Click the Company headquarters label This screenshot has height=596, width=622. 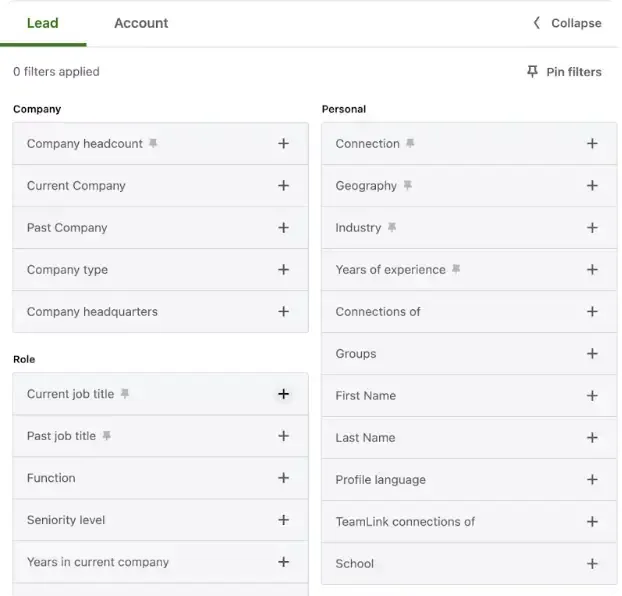[92, 312]
